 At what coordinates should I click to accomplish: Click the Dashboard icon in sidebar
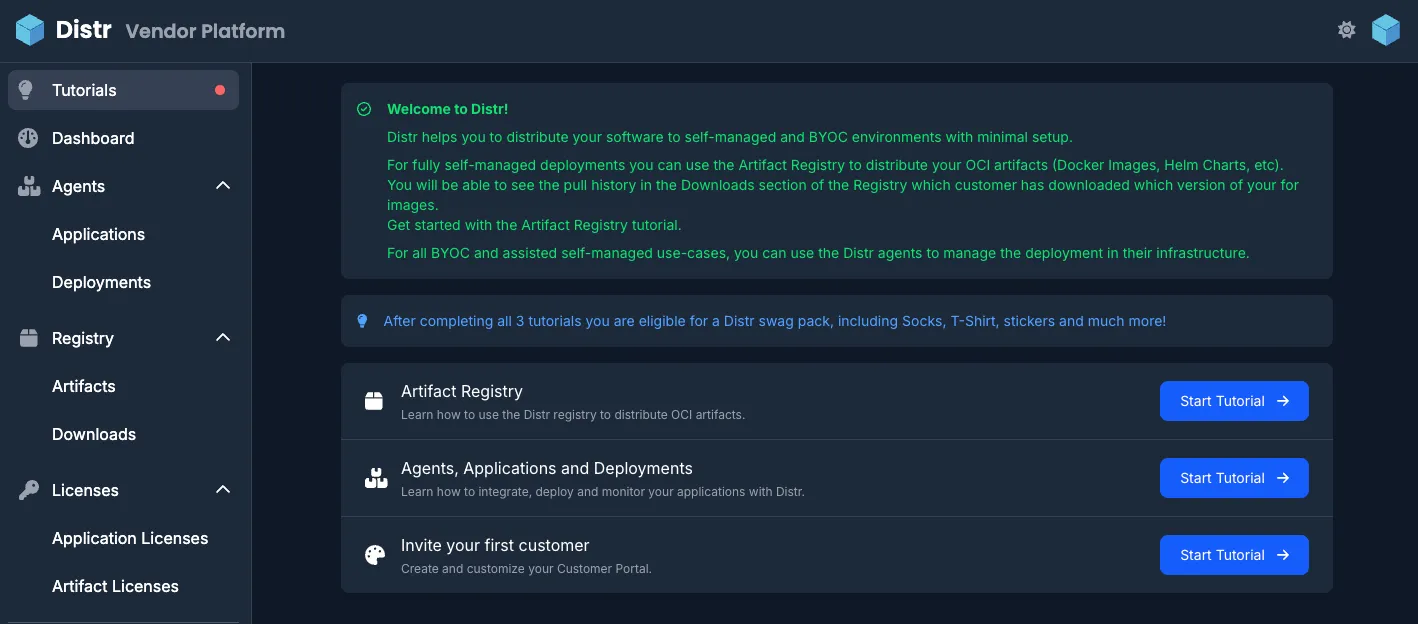(27, 137)
